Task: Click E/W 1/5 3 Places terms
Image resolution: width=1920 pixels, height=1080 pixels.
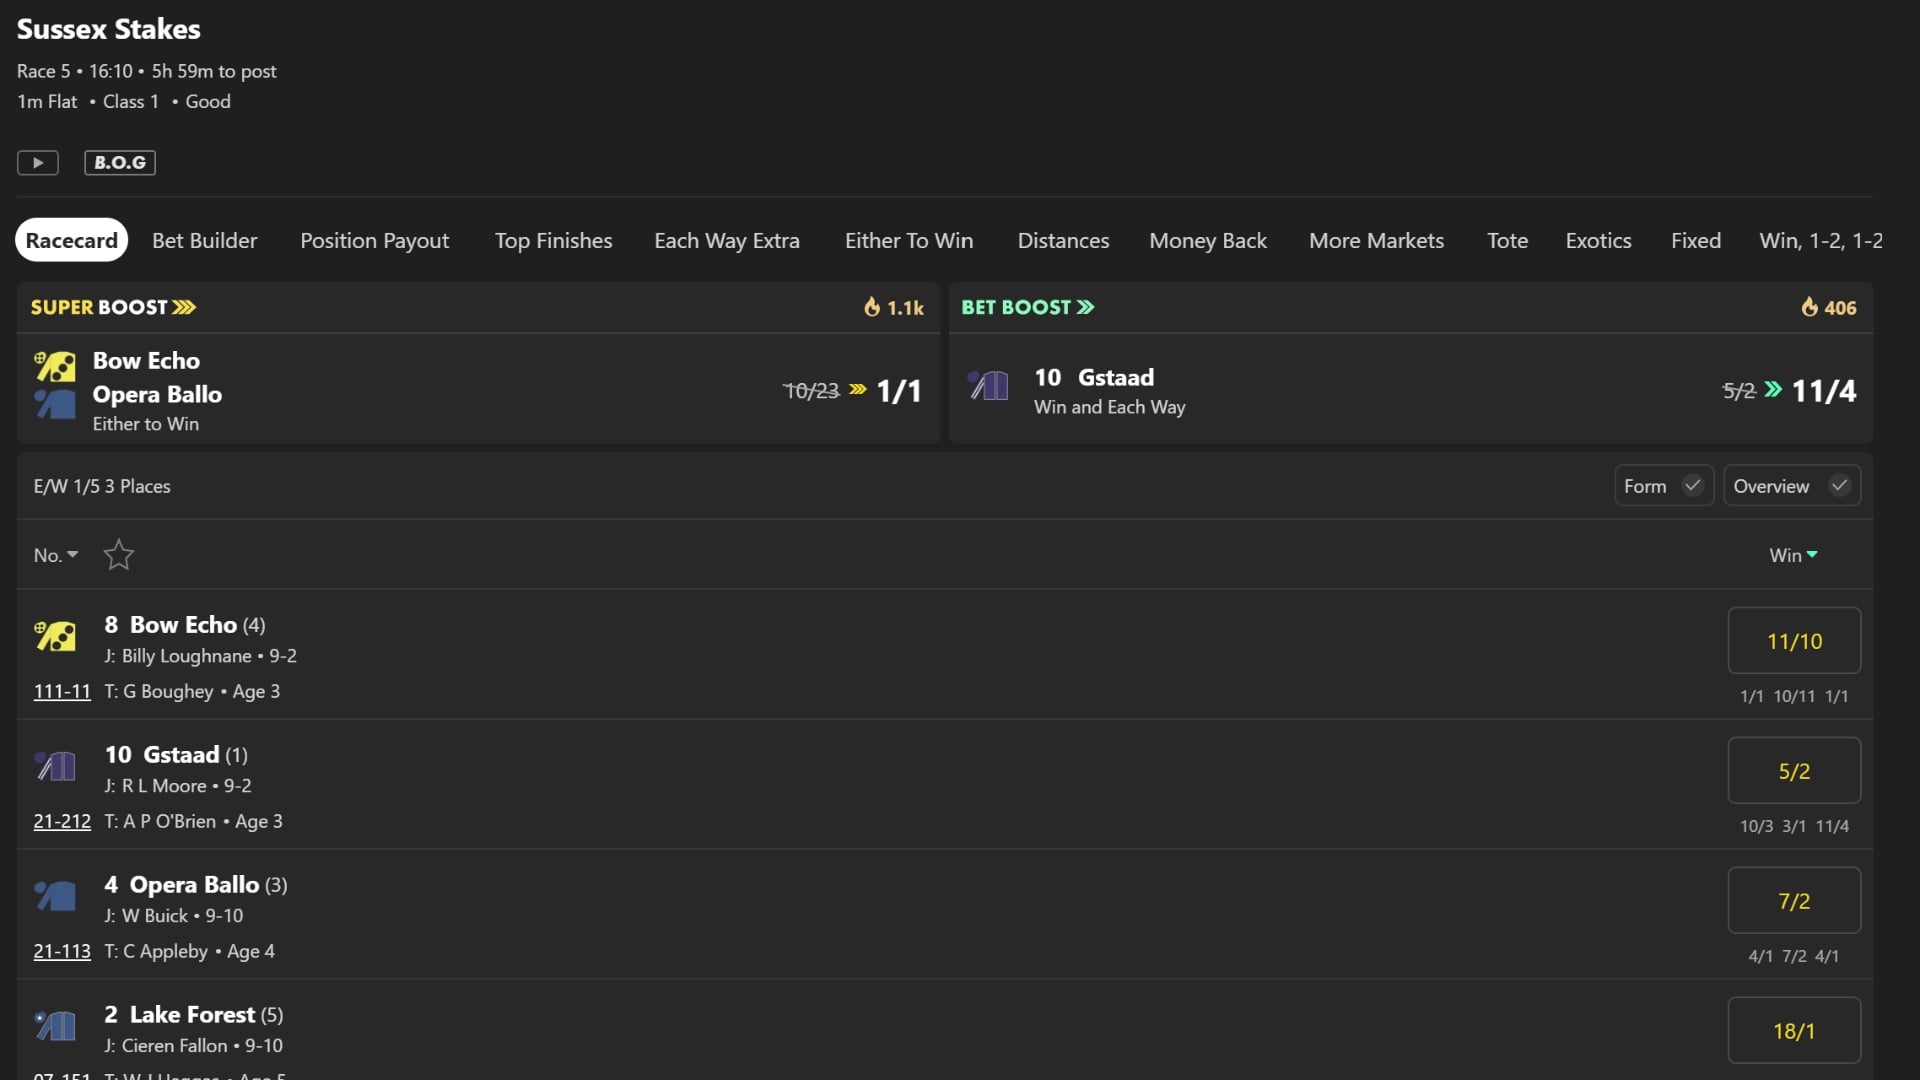Action: pyautogui.click(x=102, y=486)
